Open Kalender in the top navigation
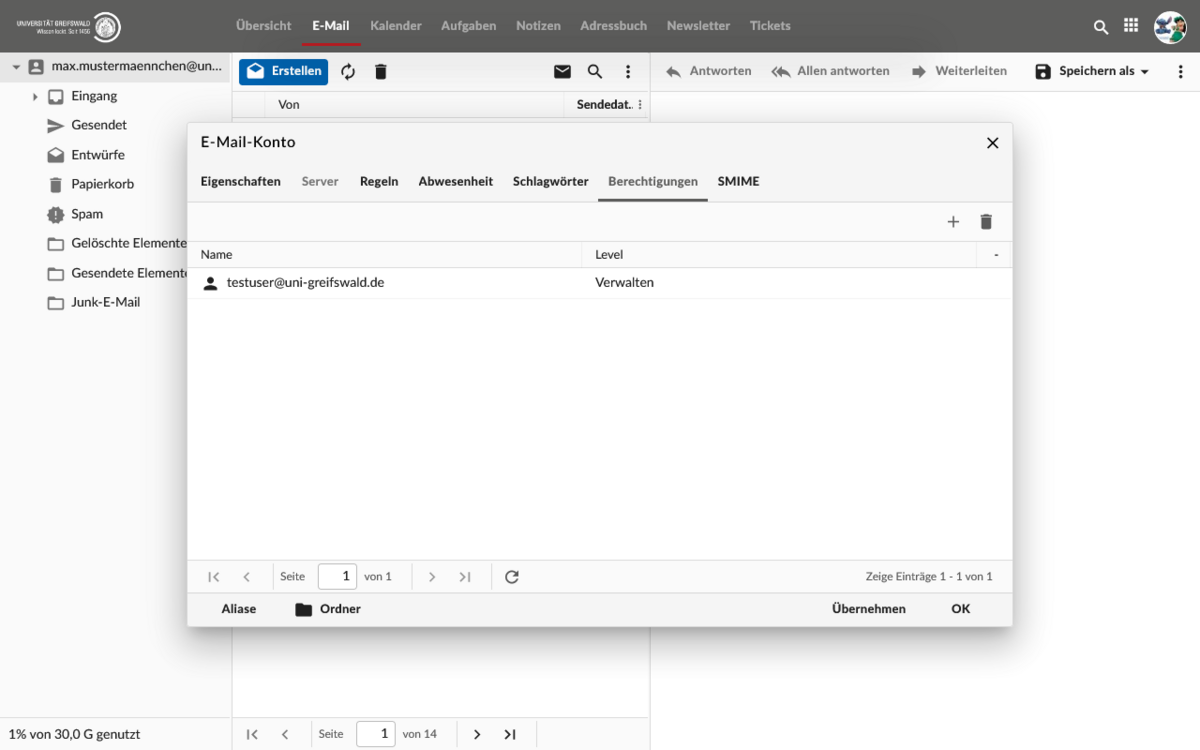The image size is (1200, 750). [395, 26]
